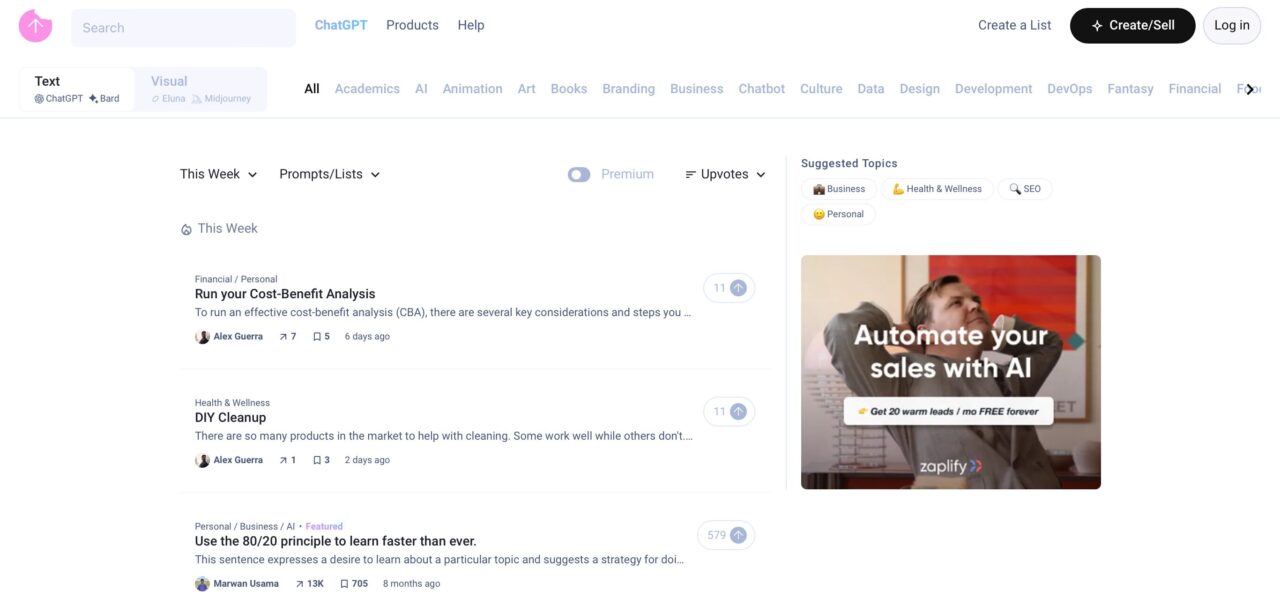Open Help in the top navigation
The height and width of the screenshot is (612, 1280).
point(471,25)
